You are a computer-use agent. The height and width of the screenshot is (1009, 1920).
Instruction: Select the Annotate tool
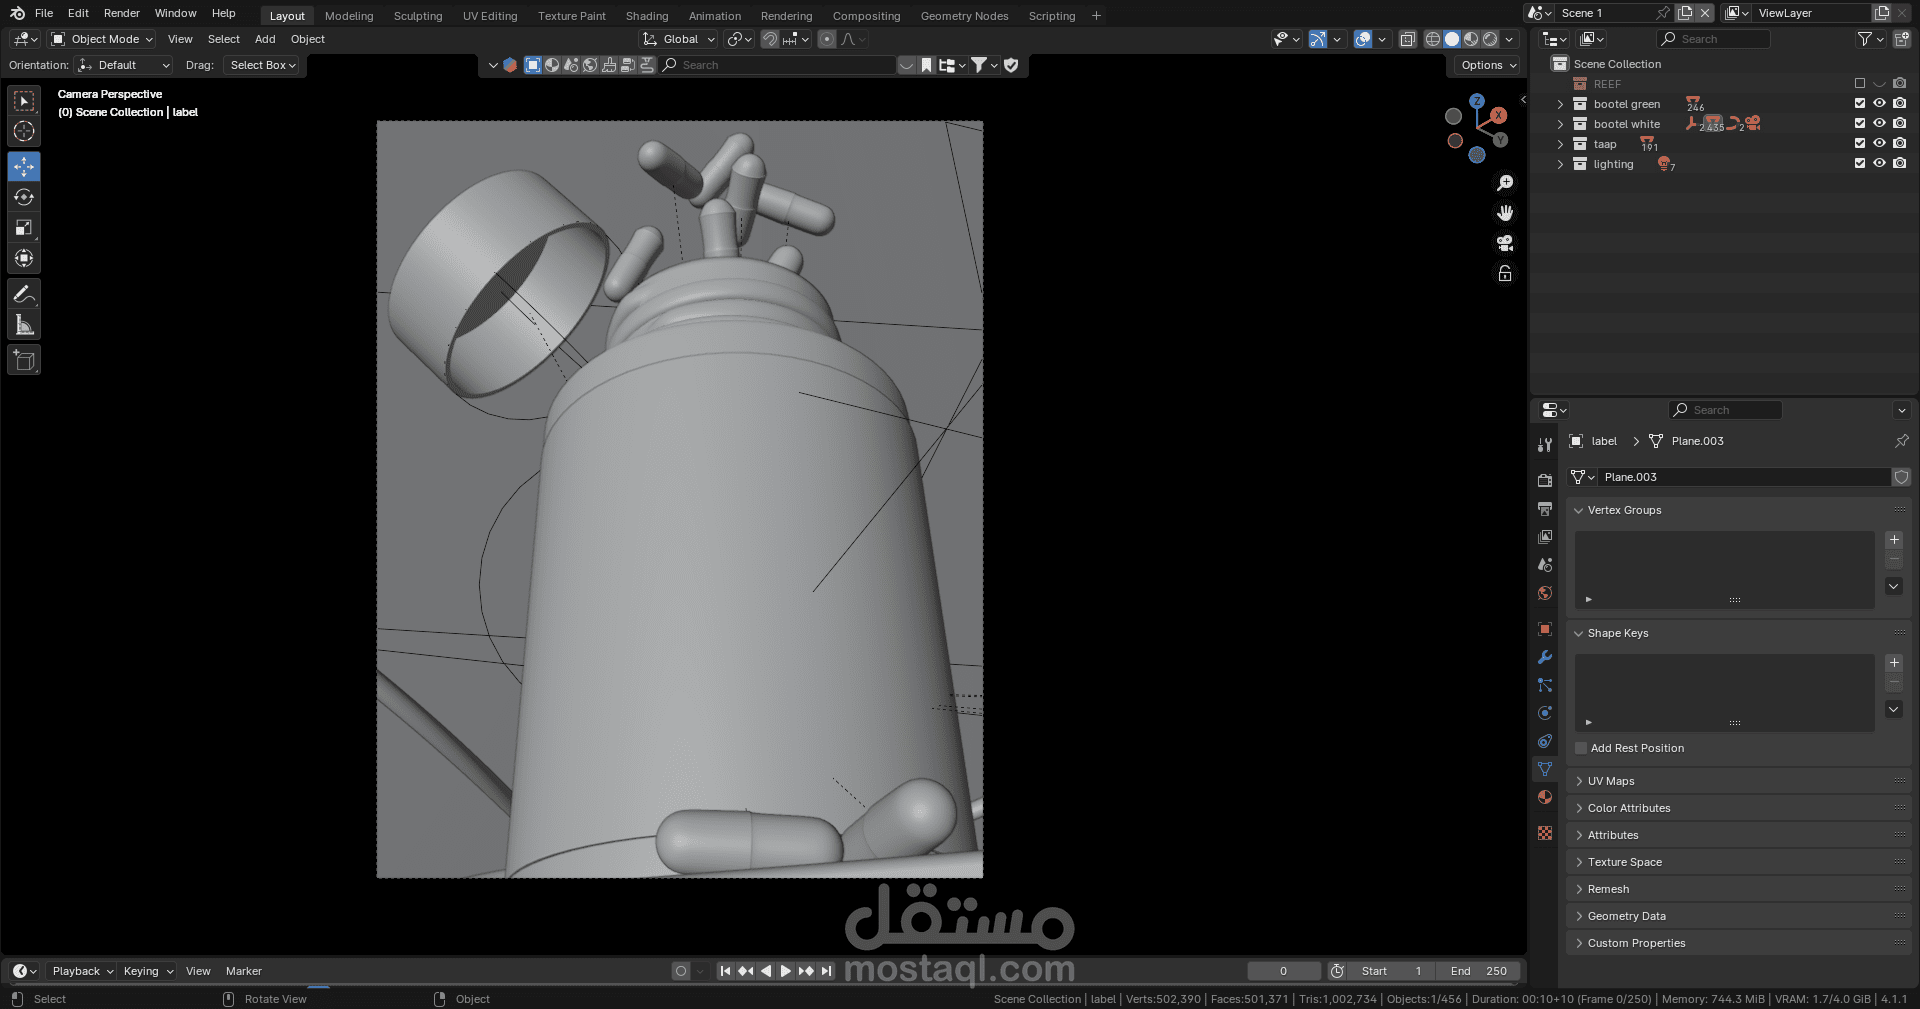pos(24,294)
